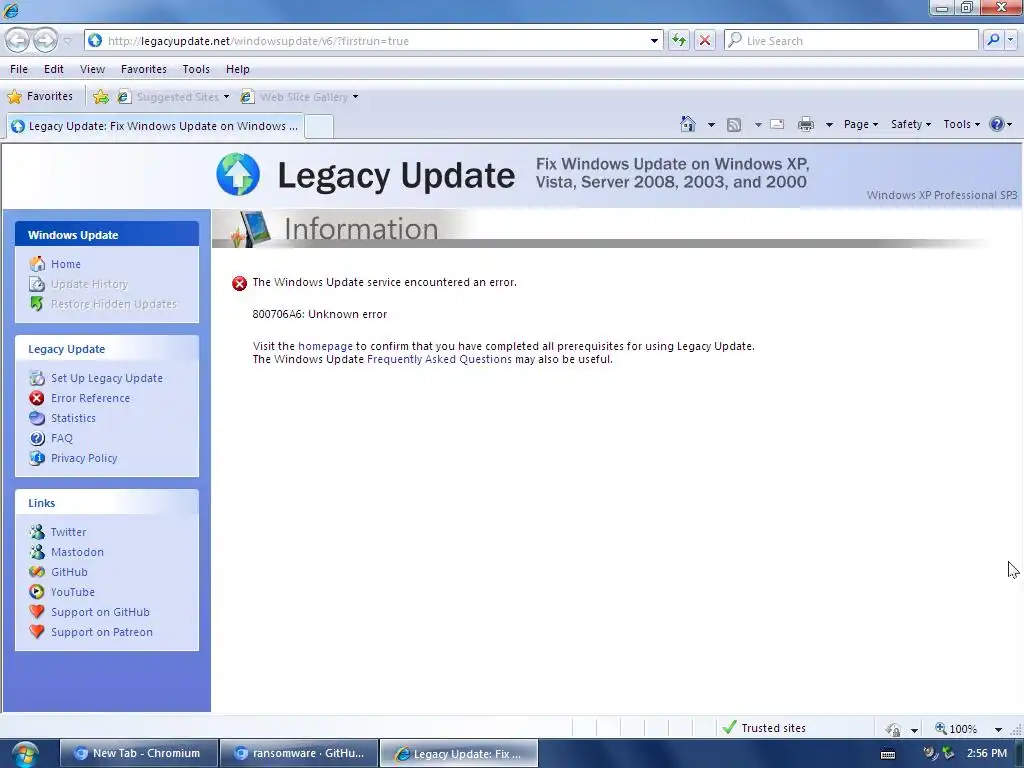Click the Favorites star button
The width and height of the screenshot is (1024, 768).
click(x=40, y=97)
